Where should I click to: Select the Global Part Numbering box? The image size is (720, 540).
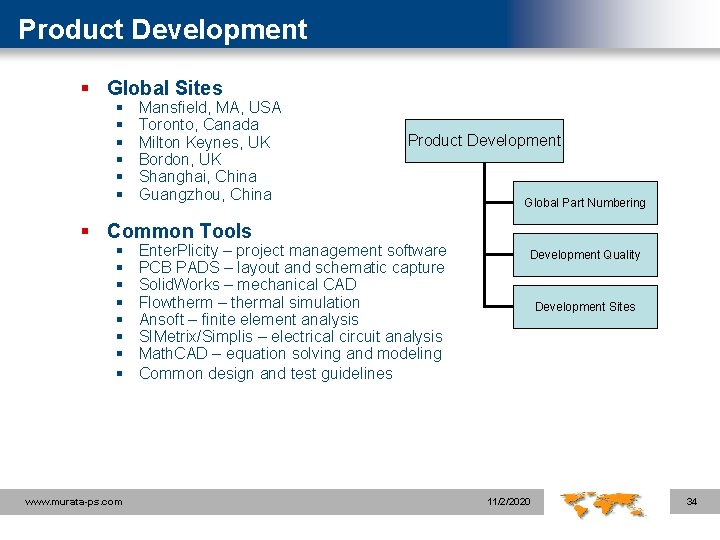tap(585, 203)
